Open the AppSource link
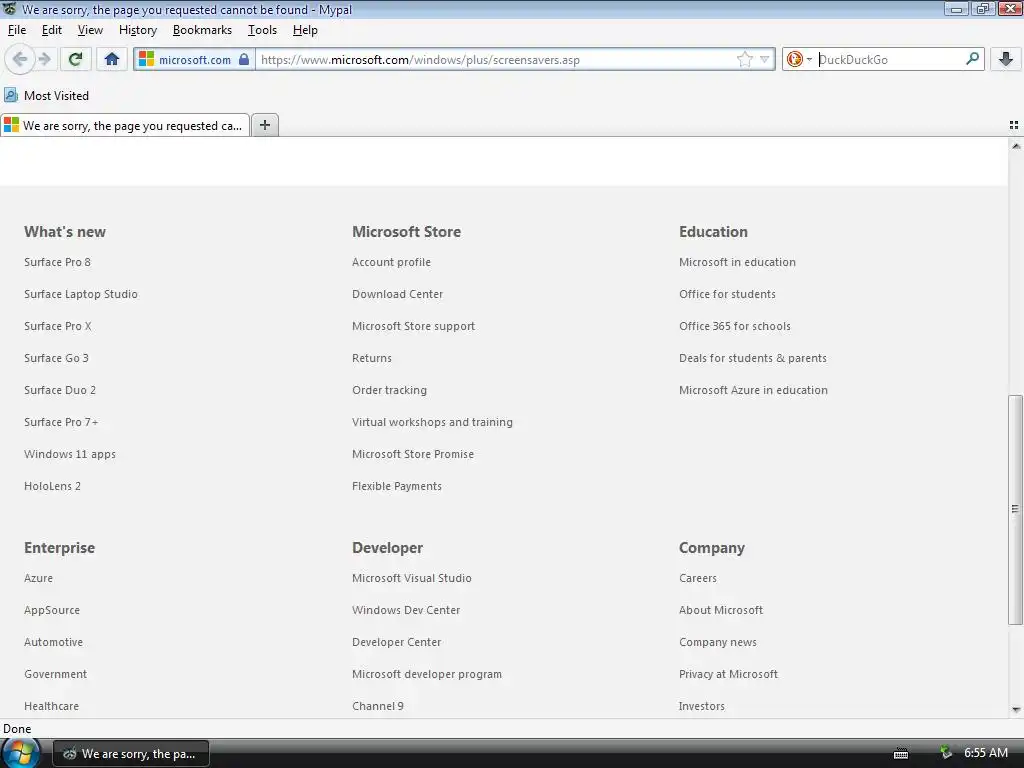 (x=52, y=610)
